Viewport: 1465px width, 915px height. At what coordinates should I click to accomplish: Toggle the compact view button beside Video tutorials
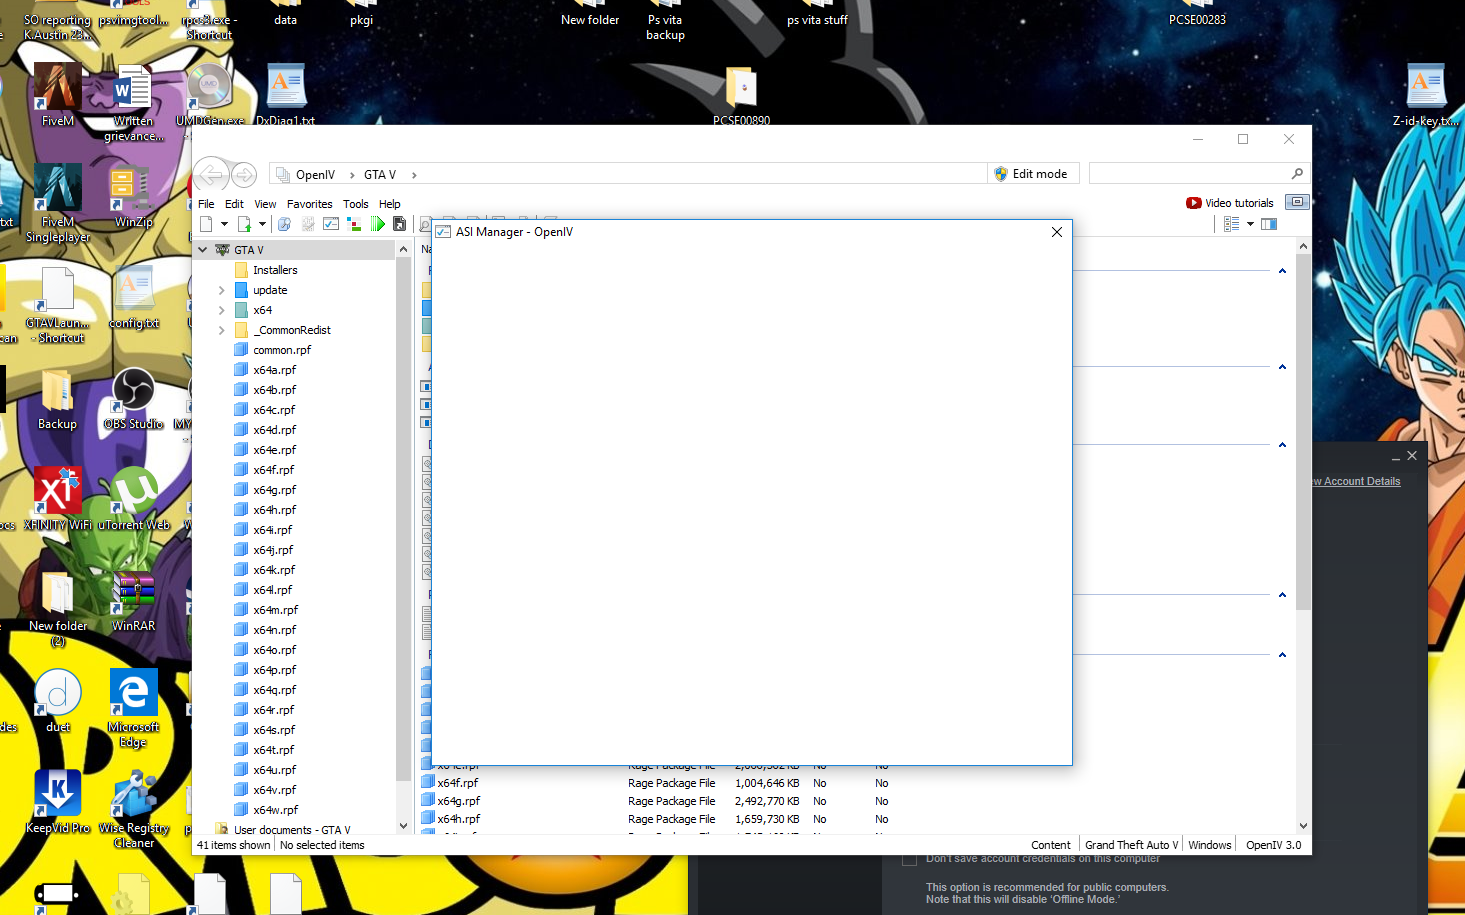pyautogui.click(x=1297, y=202)
